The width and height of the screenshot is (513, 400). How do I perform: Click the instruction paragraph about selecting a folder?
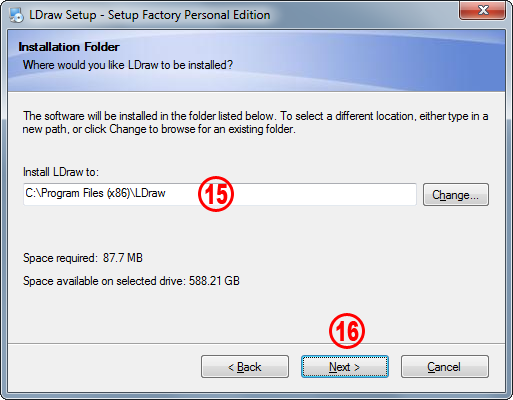click(255, 122)
